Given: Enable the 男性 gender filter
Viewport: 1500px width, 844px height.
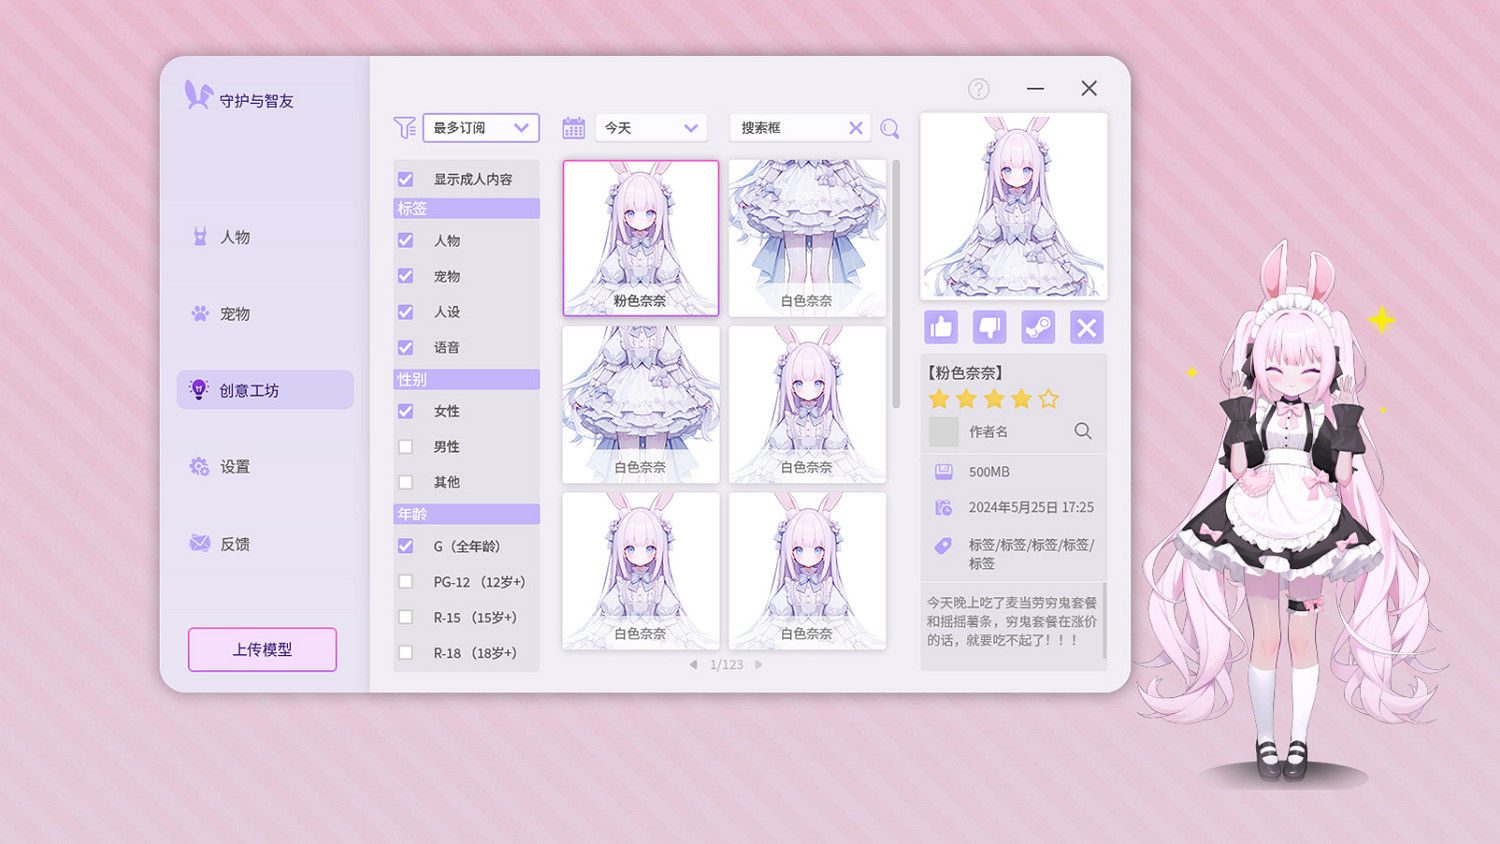Looking at the screenshot, I should coord(405,446).
